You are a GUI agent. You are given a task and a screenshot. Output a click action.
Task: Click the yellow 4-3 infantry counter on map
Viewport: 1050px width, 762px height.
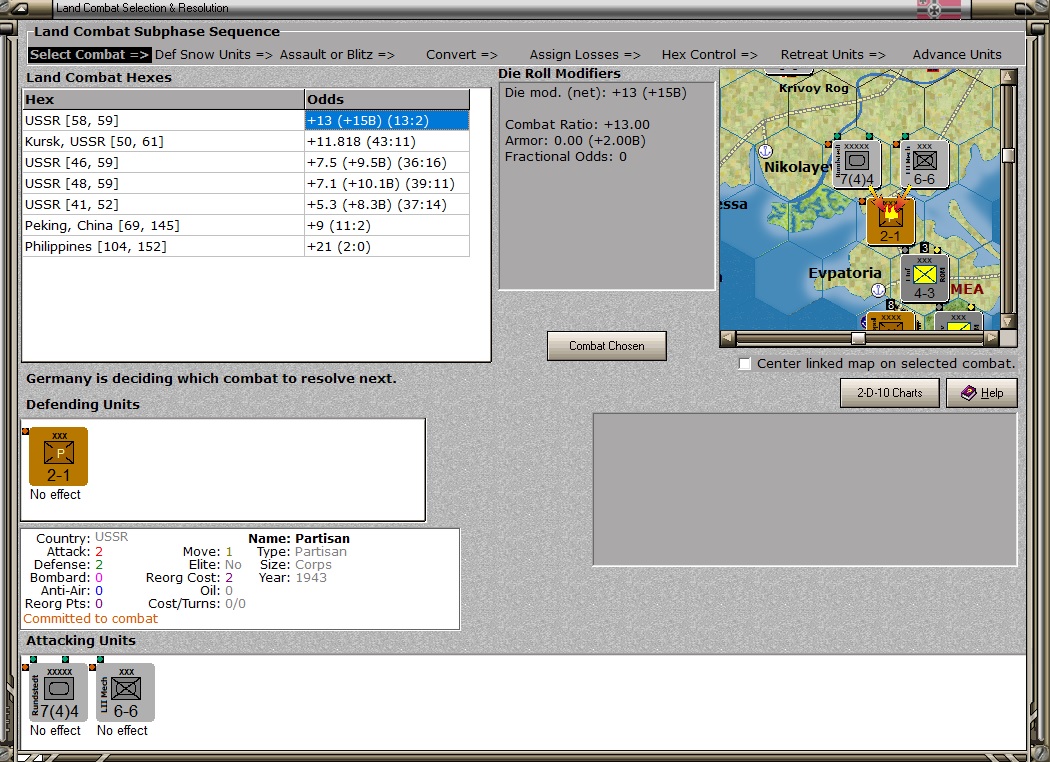pyautogui.click(x=925, y=278)
